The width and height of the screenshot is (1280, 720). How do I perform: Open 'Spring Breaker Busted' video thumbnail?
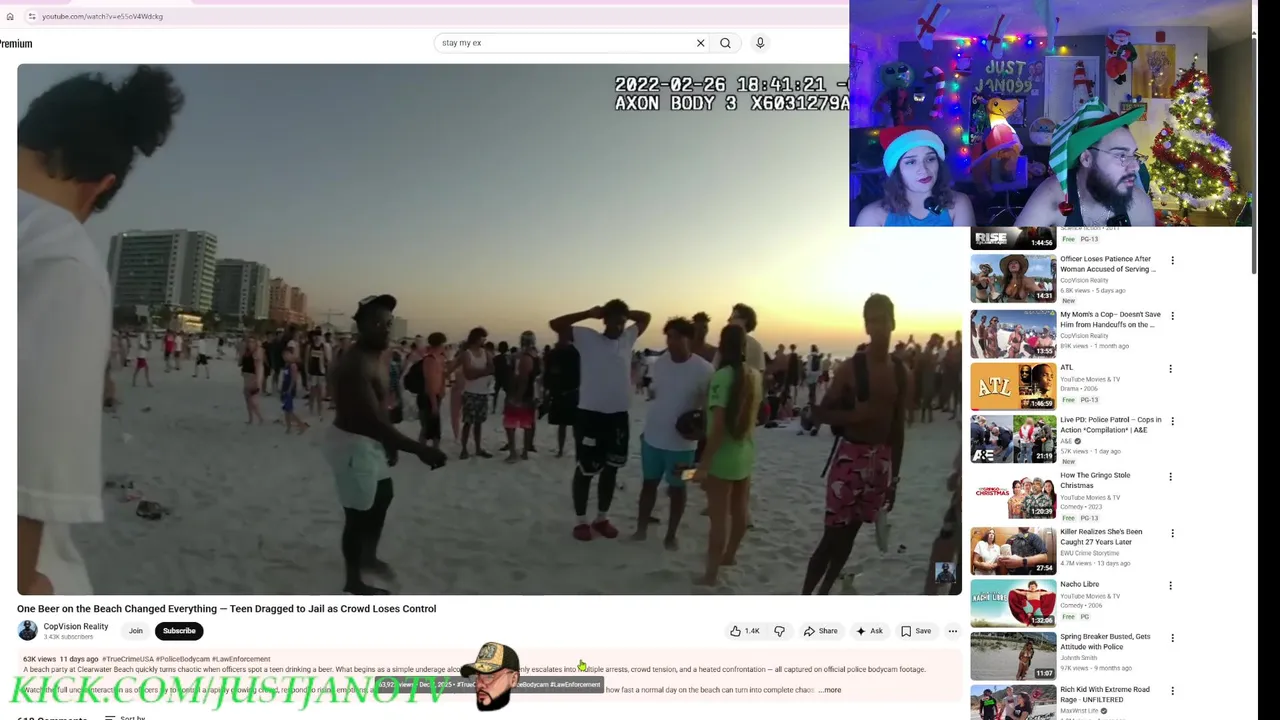point(1013,655)
